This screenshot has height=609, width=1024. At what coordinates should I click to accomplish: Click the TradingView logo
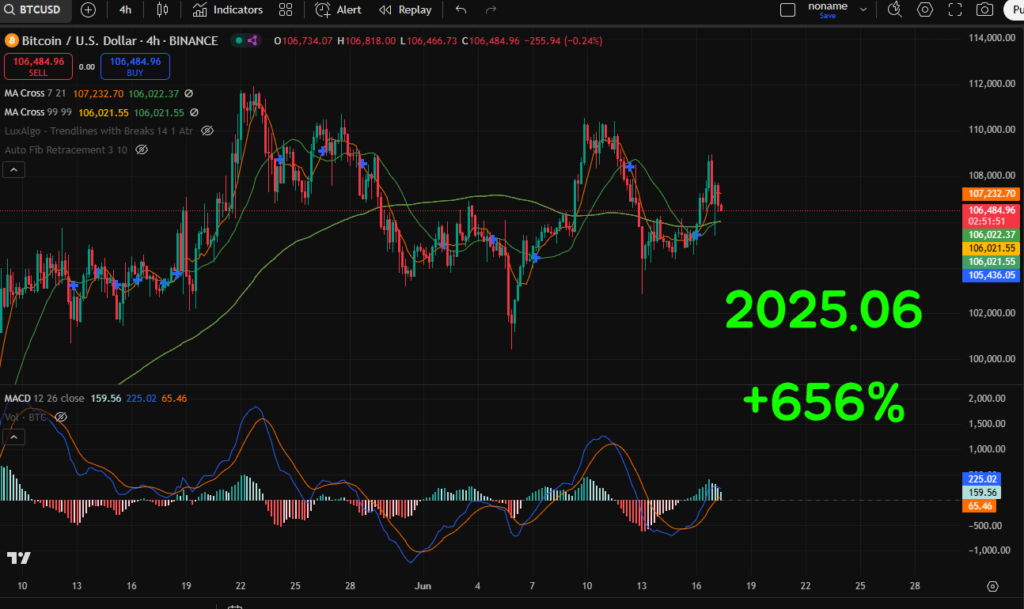coord(18,558)
